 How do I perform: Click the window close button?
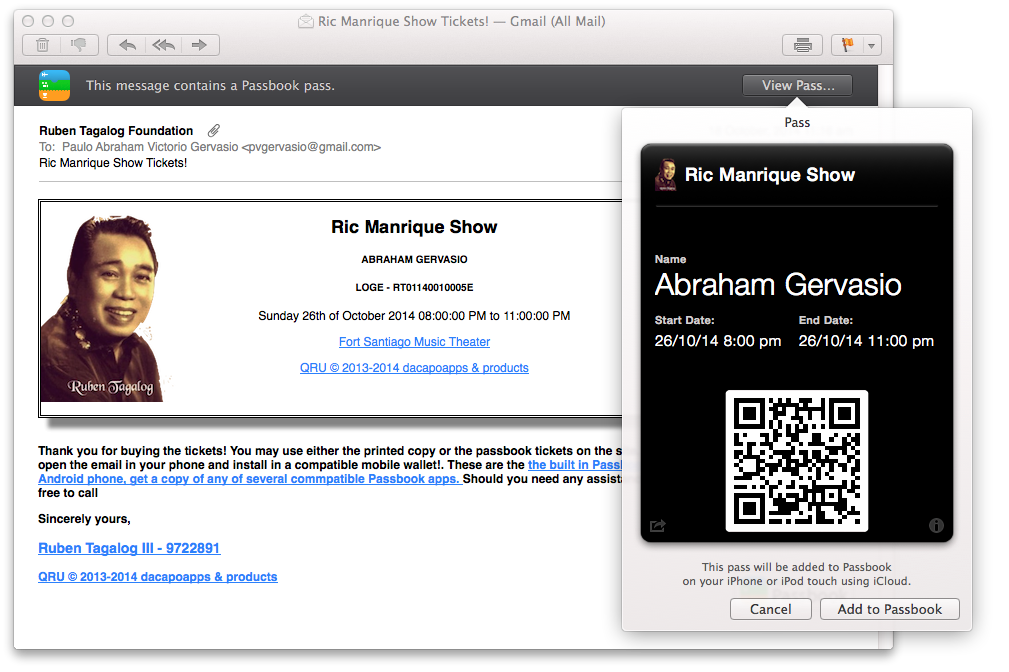(x=28, y=21)
